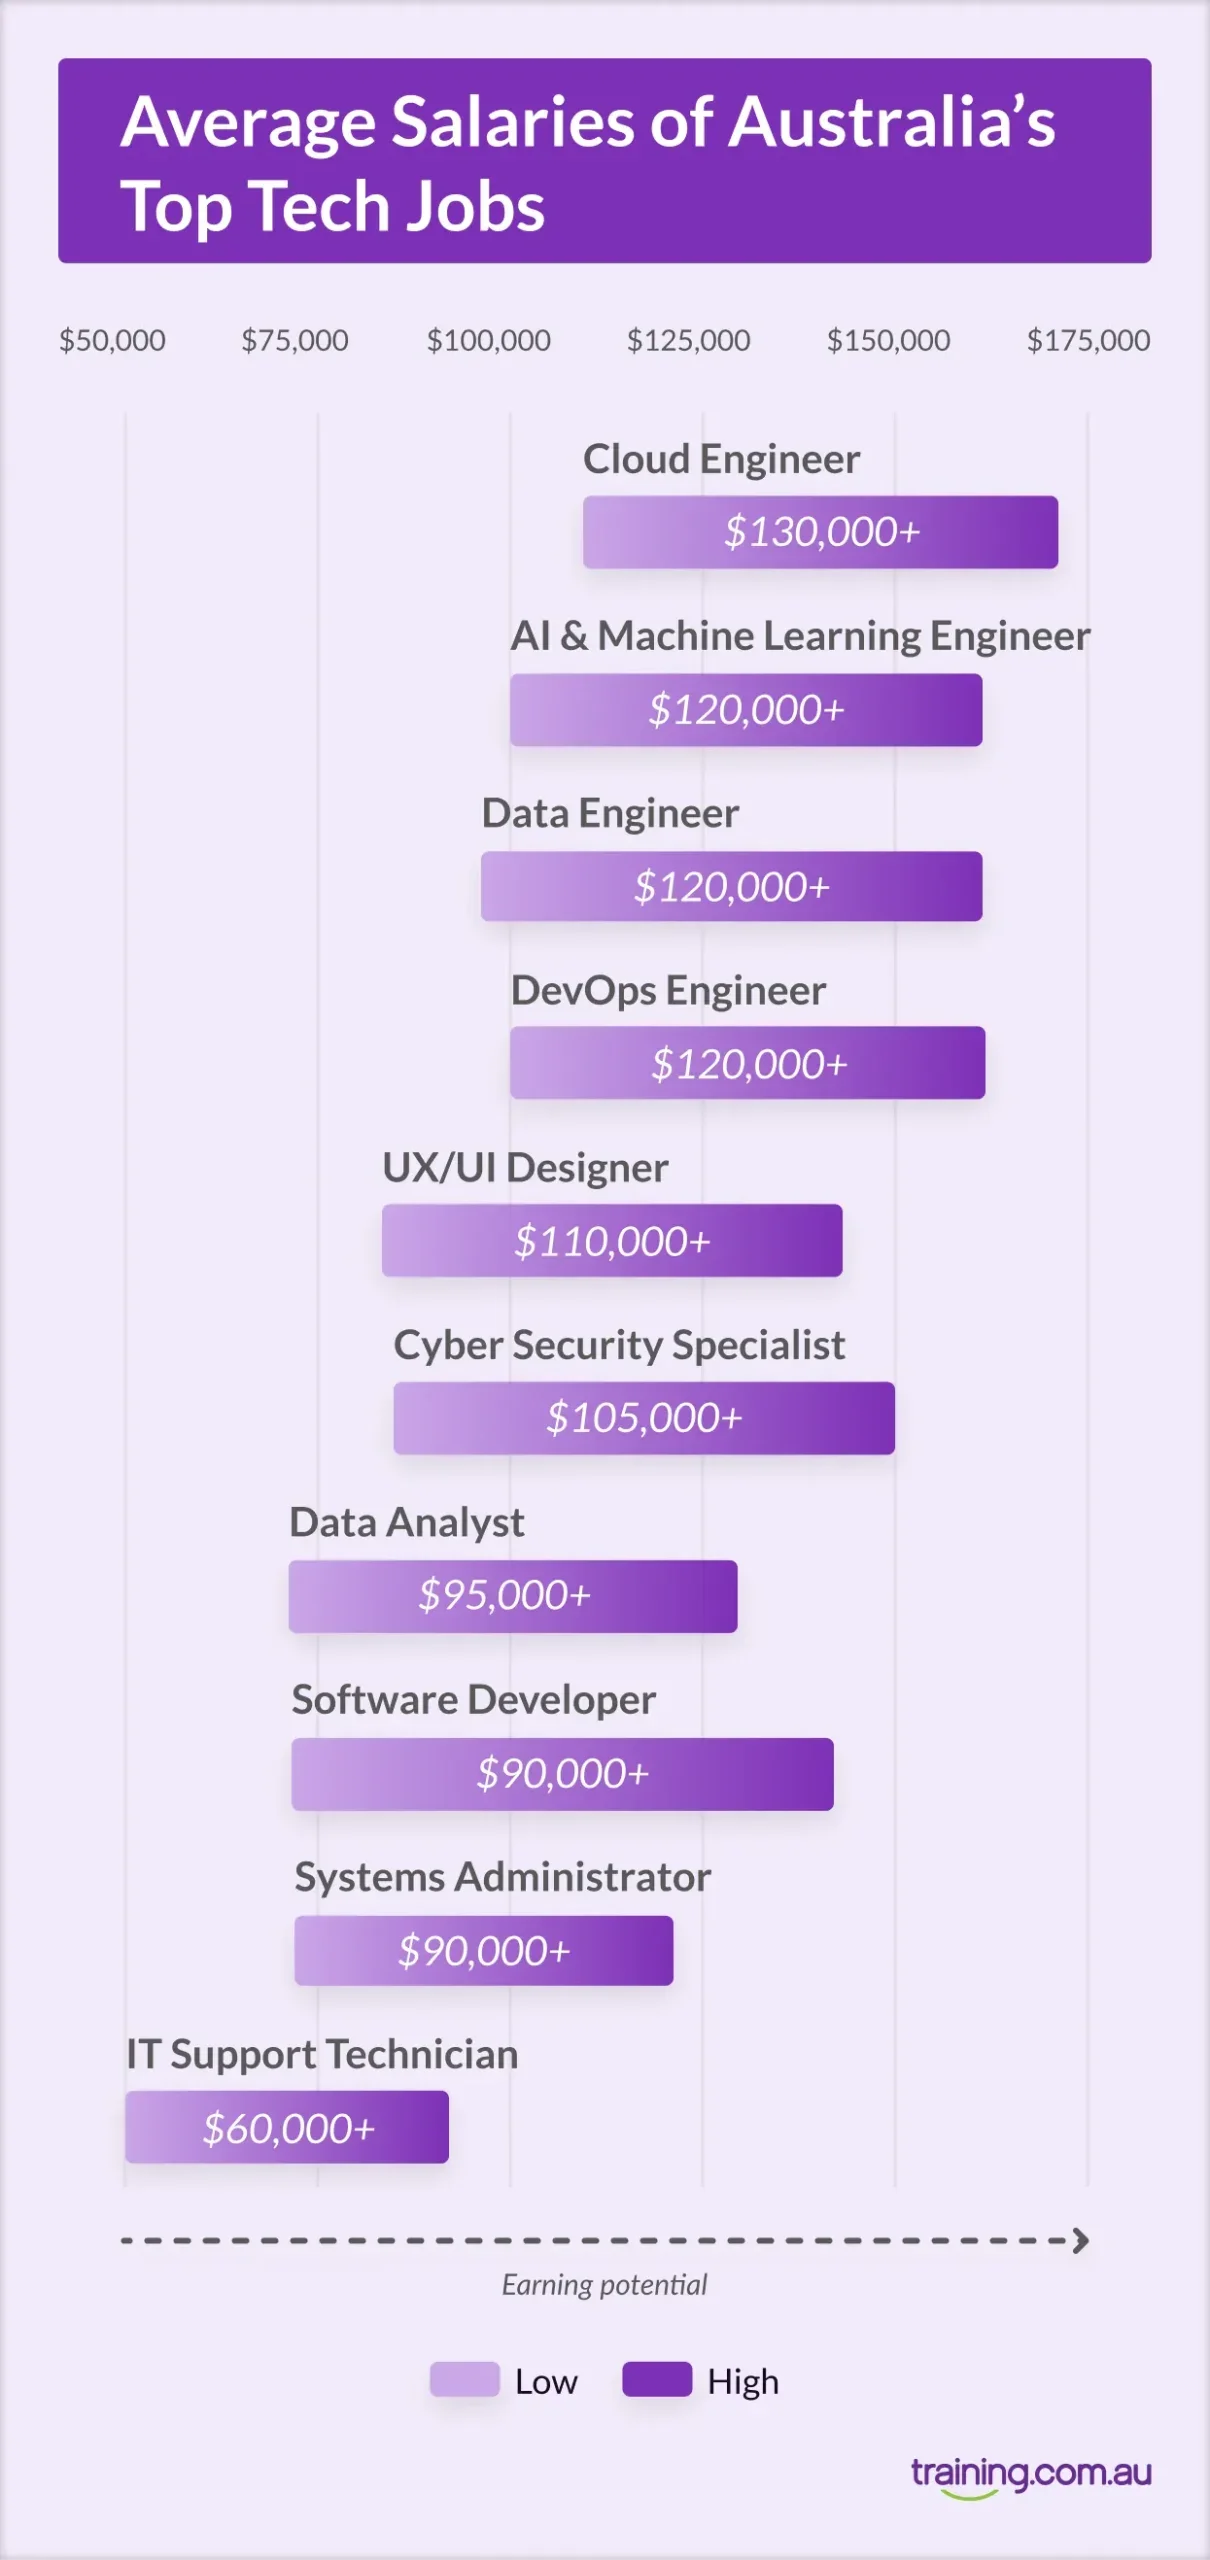Image resolution: width=1210 pixels, height=2560 pixels.
Task: Click the High legend color swatch
Action: point(657,2379)
